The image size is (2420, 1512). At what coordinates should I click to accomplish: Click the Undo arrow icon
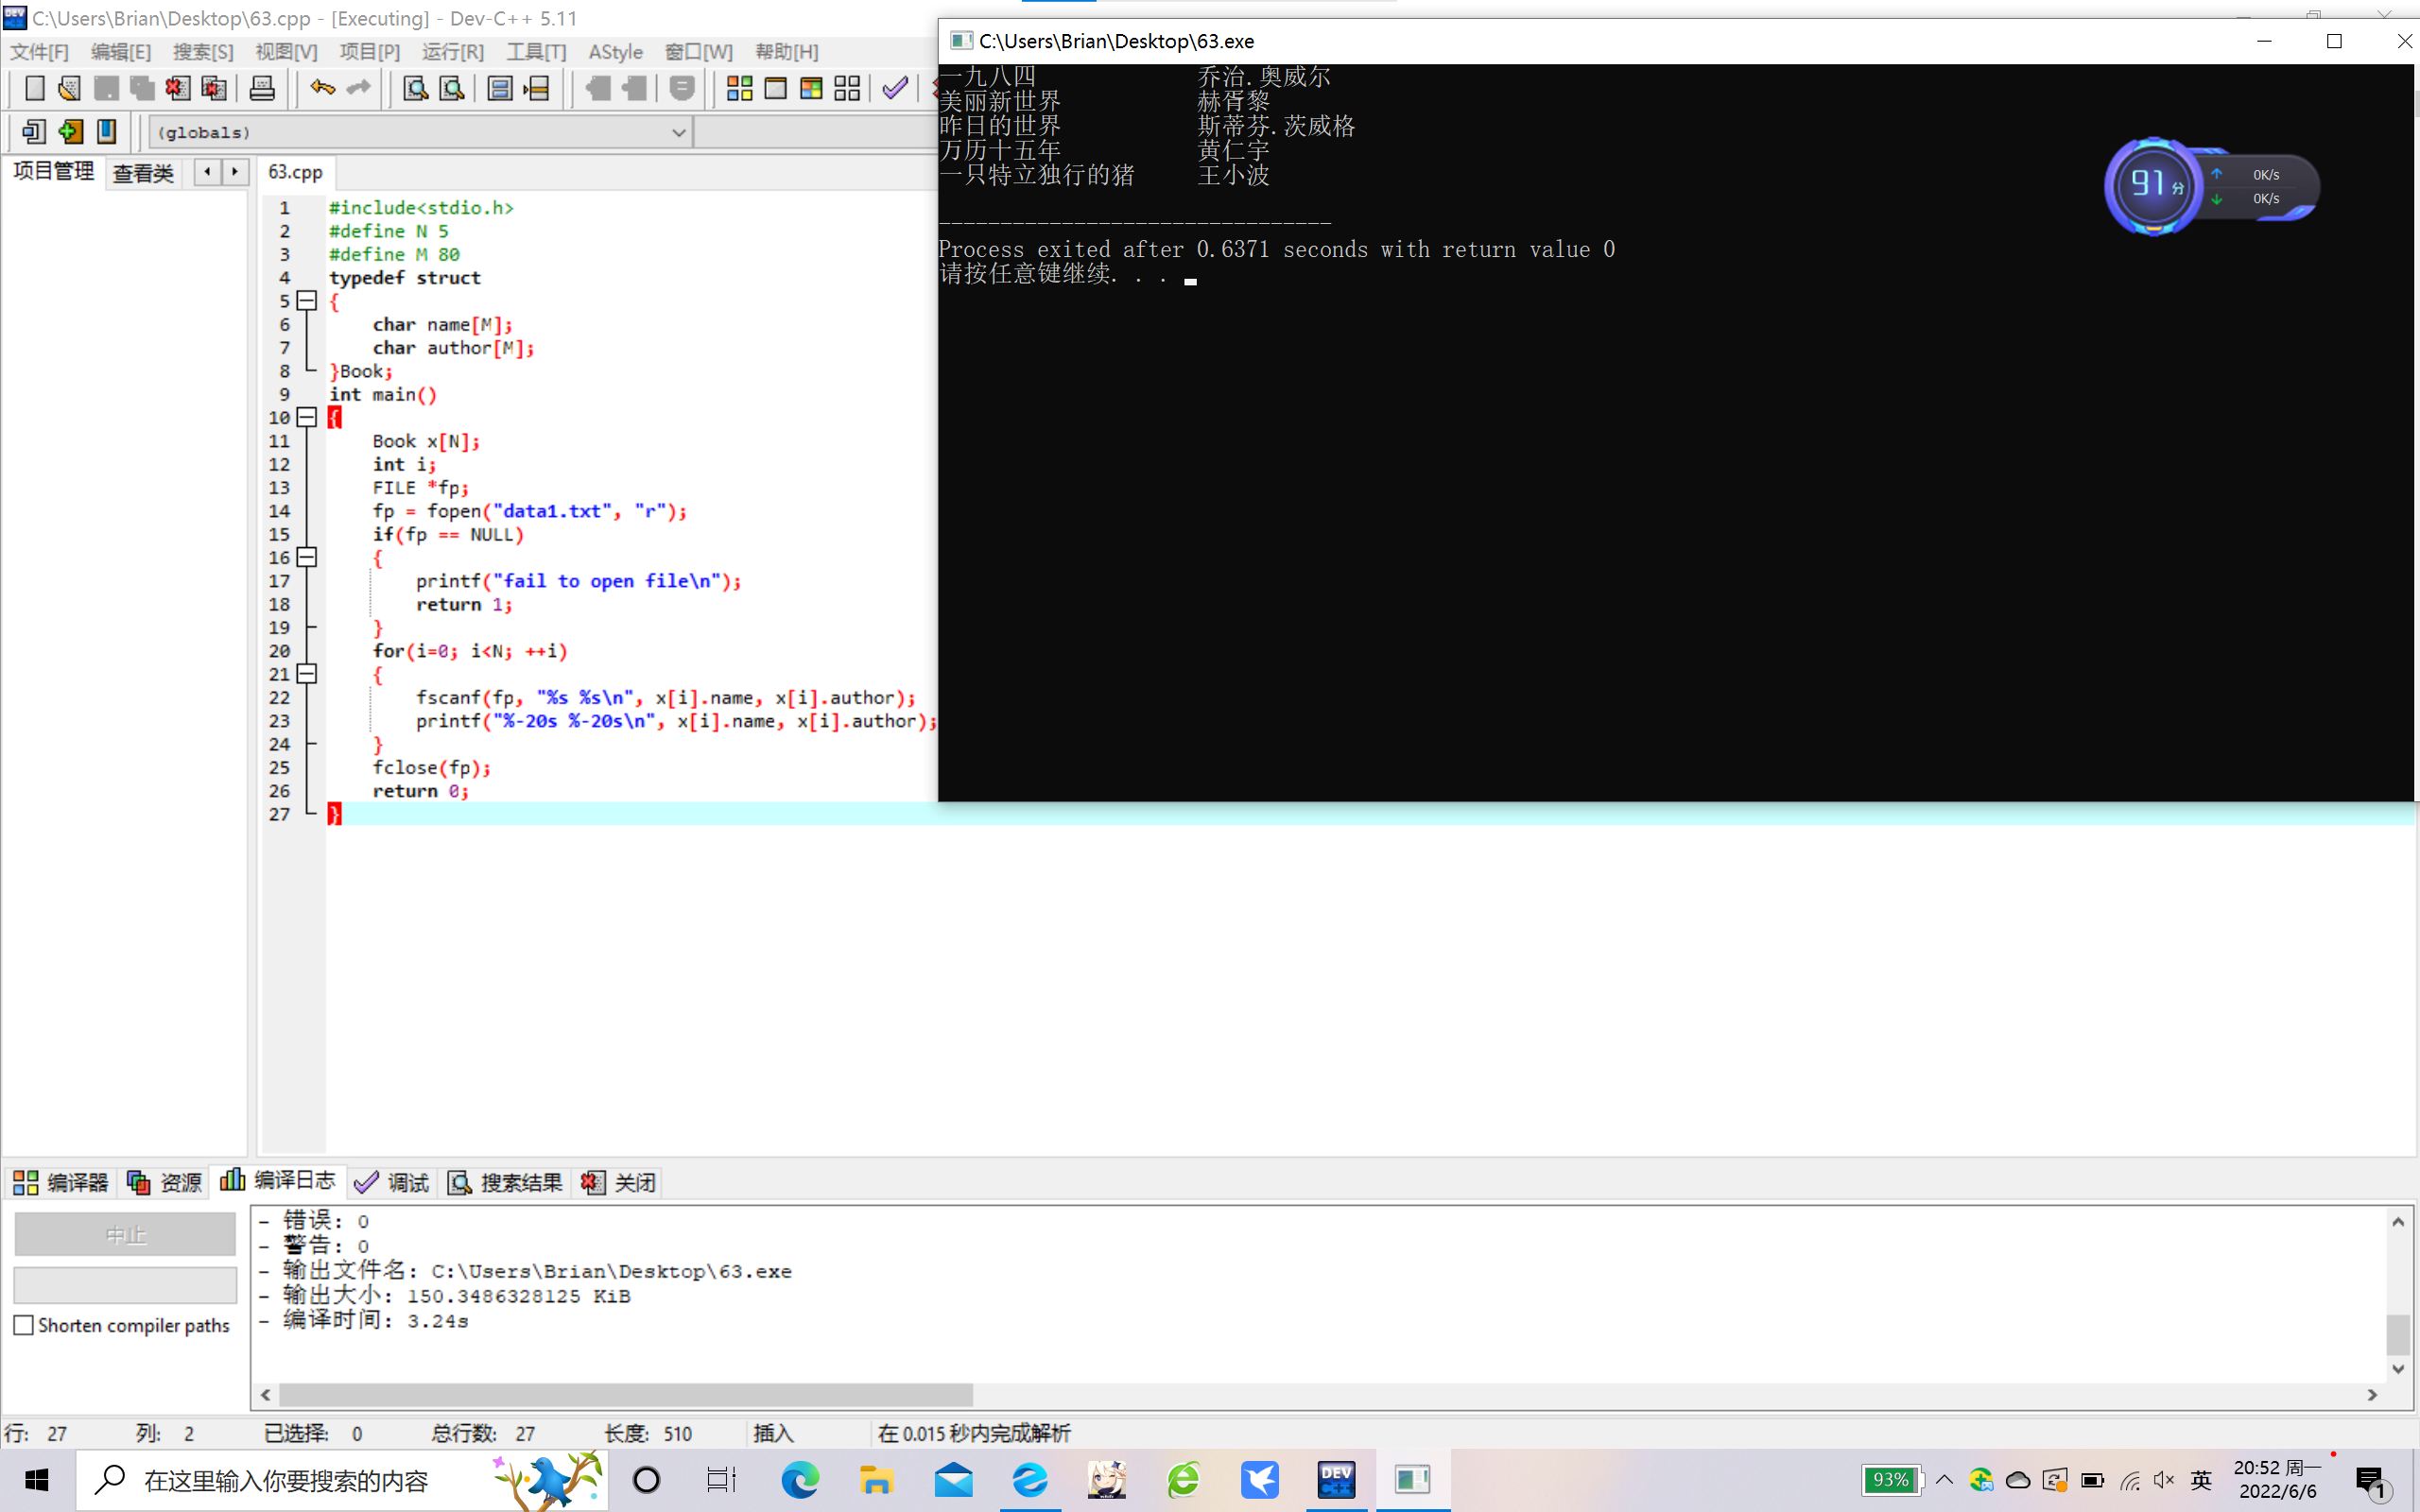coord(322,88)
